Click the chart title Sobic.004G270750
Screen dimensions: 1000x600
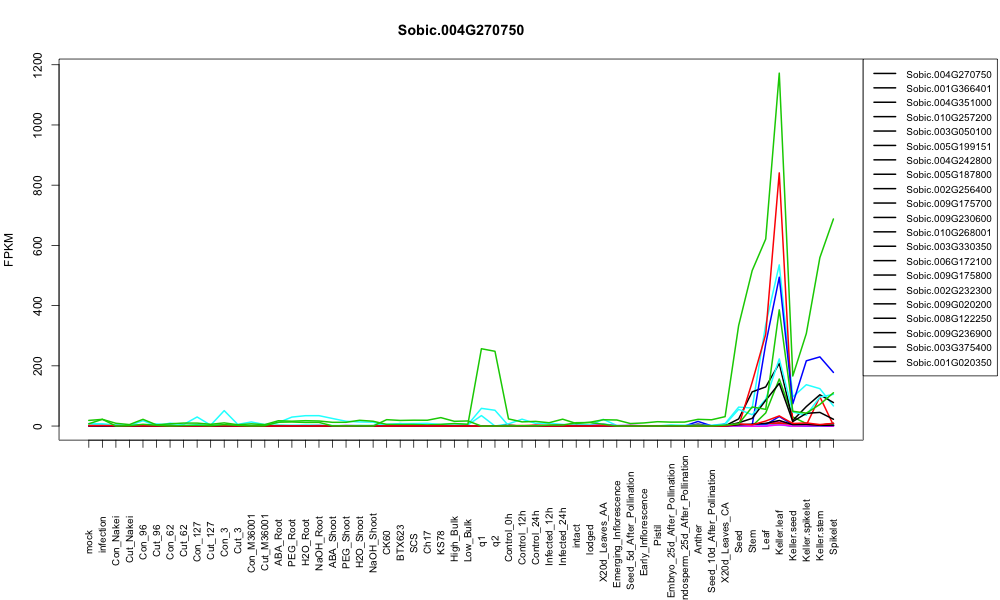[460, 31]
